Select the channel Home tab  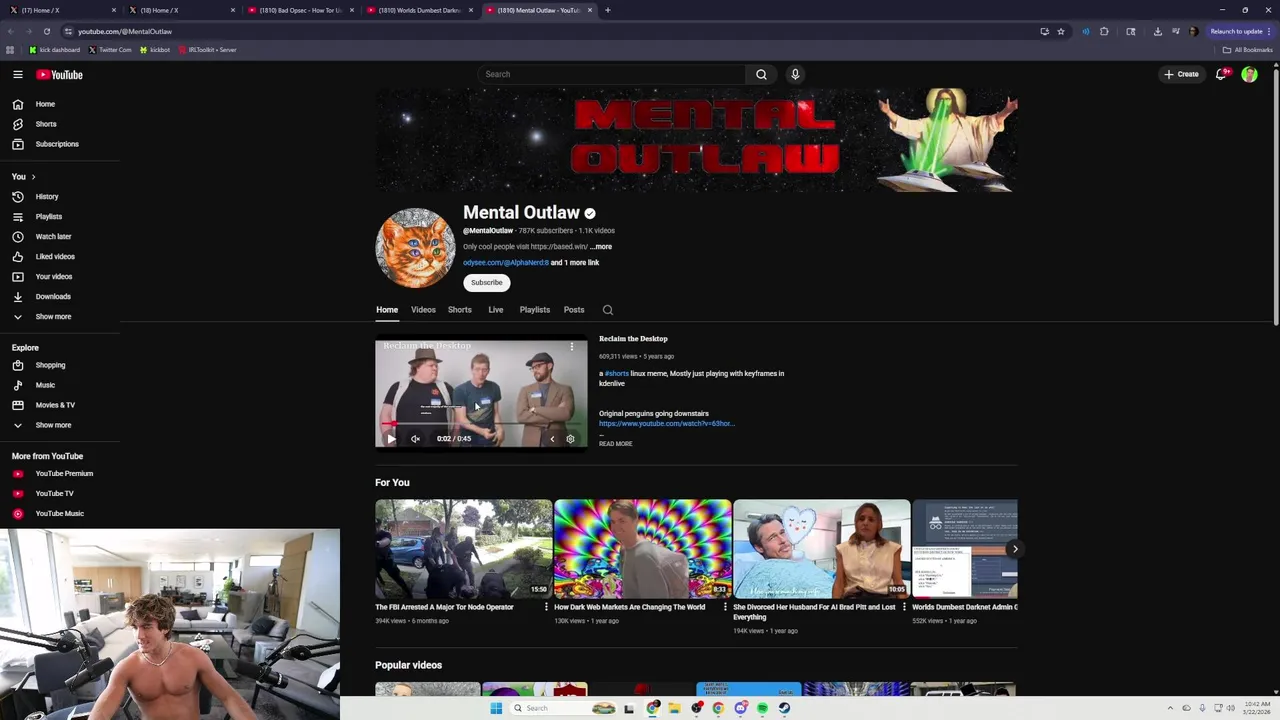pos(387,310)
